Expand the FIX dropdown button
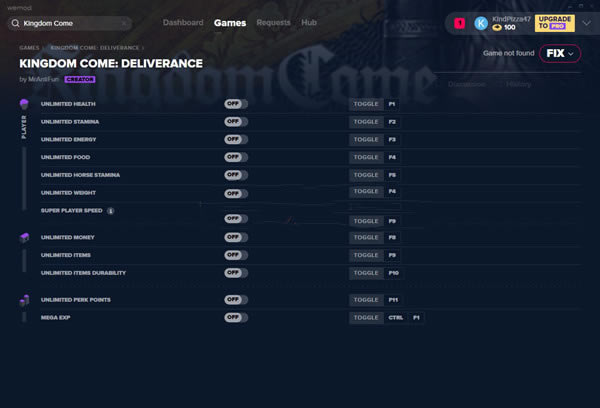Image resolution: width=600 pixels, height=408 pixels. tap(559, 53)
